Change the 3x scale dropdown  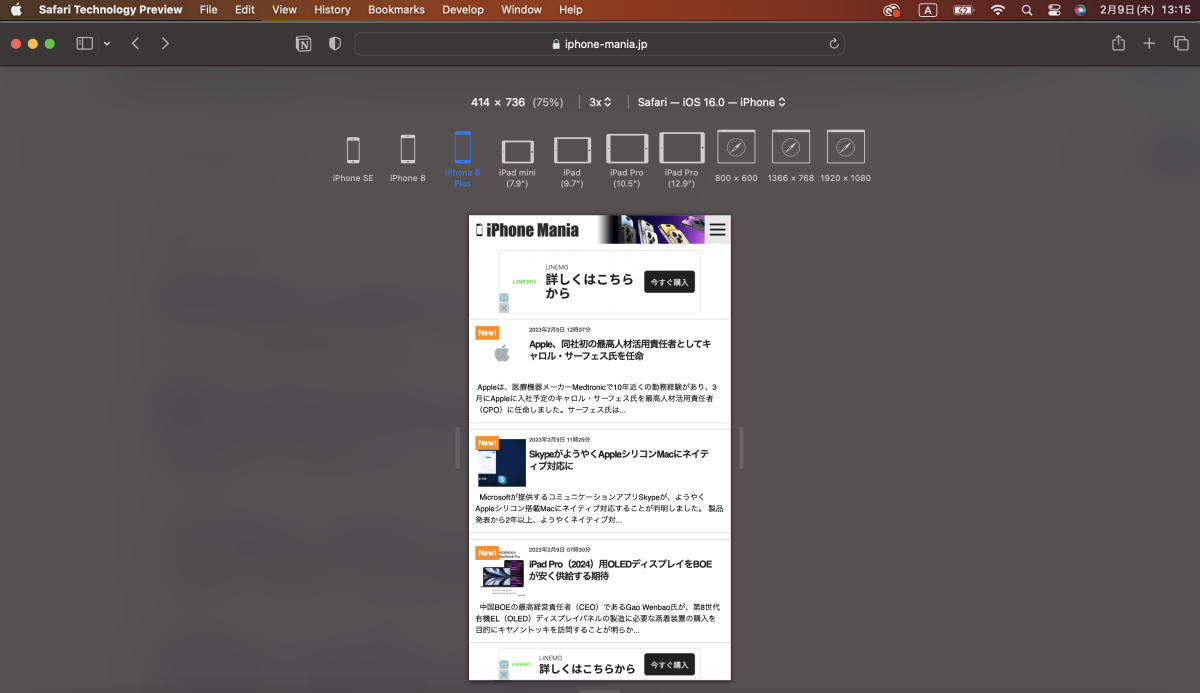point(599,101)
